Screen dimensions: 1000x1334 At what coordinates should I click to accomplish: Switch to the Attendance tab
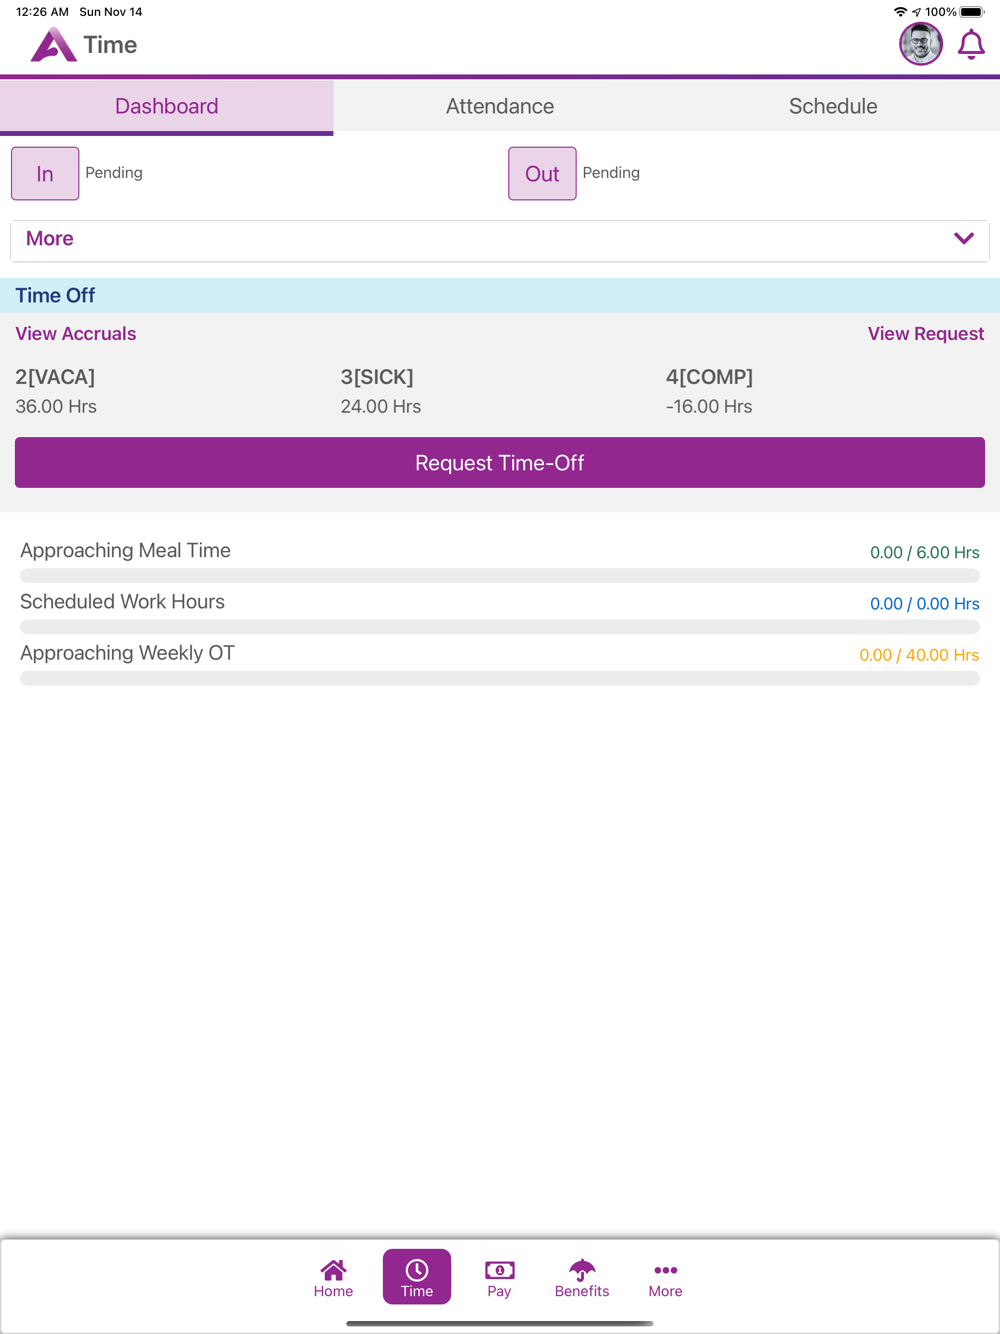[x=500, y=106]
